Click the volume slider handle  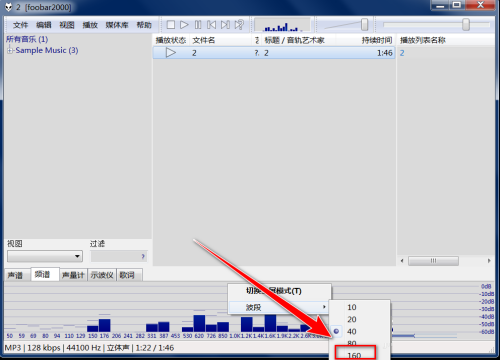364,25
